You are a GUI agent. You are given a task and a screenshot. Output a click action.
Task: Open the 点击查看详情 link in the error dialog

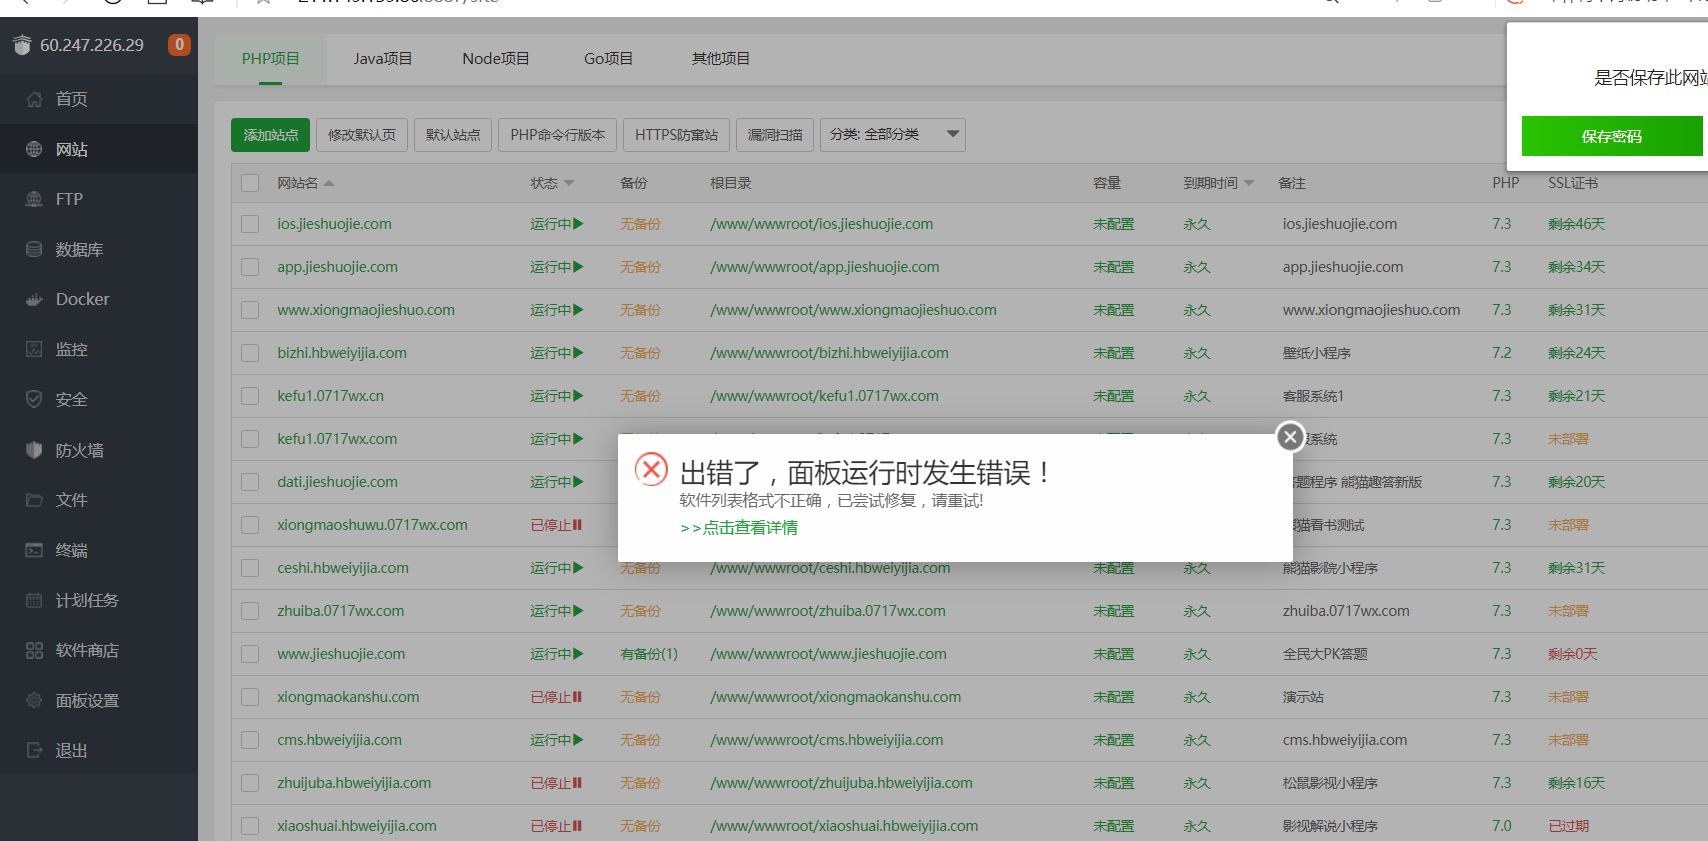pyautogui.click(x=749, y=528)
